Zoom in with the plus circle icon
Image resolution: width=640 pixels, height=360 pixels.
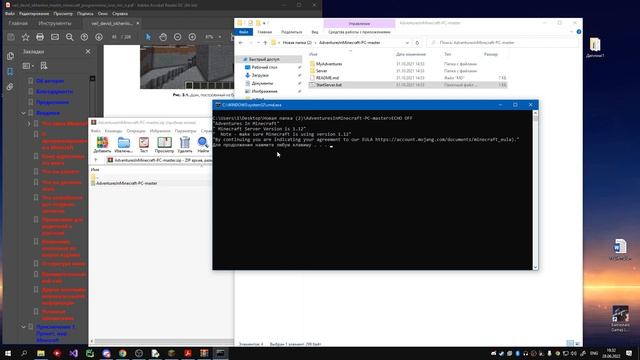[192, 37]
